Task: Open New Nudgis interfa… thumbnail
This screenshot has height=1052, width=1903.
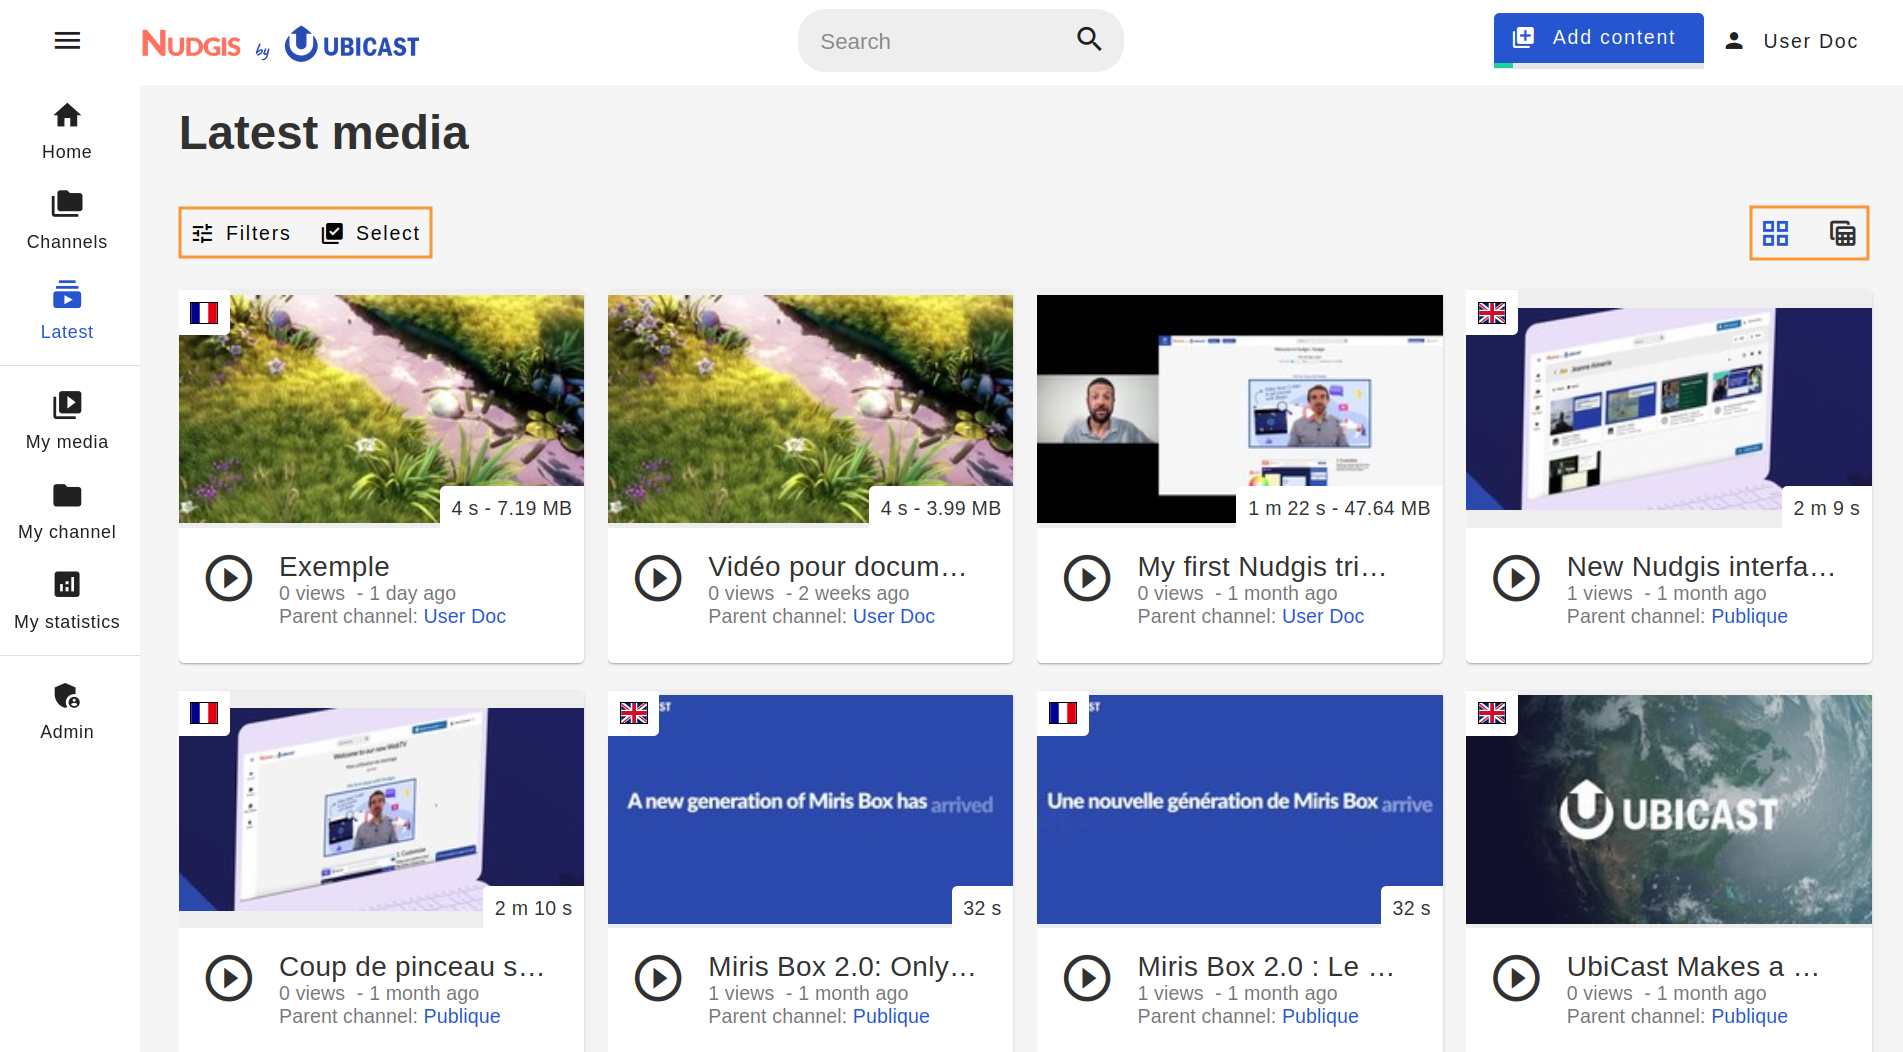Action: tap(1668, 409)
